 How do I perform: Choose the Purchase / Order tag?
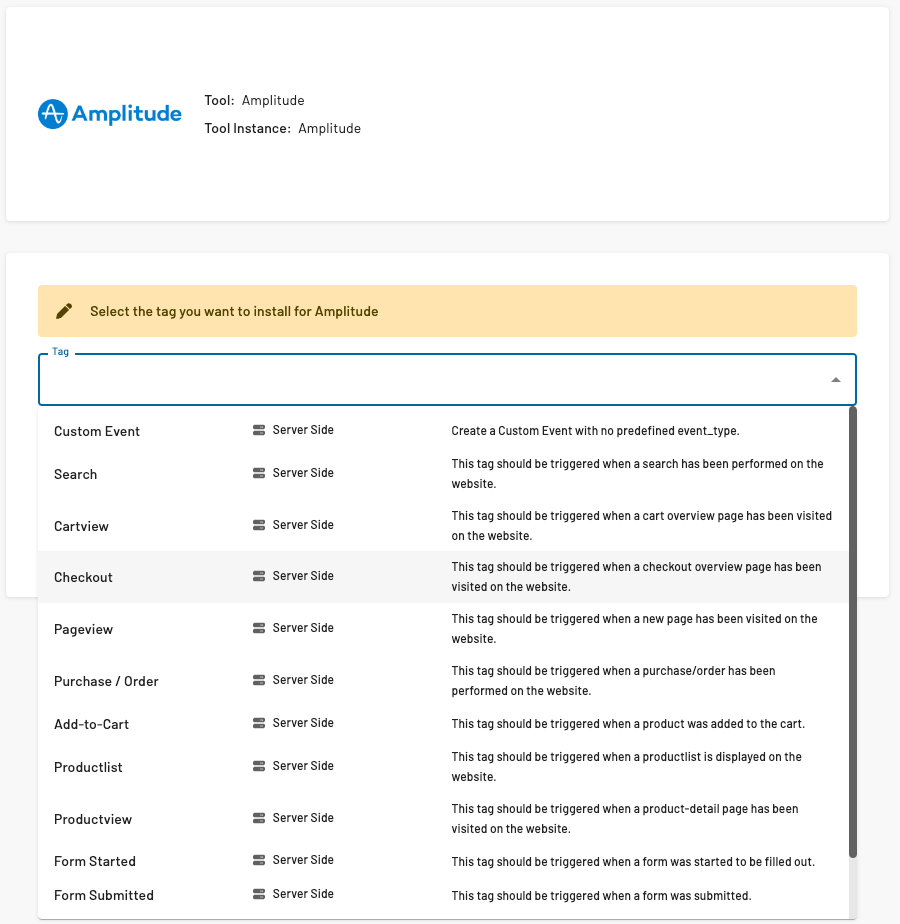[x=106, y=681]
